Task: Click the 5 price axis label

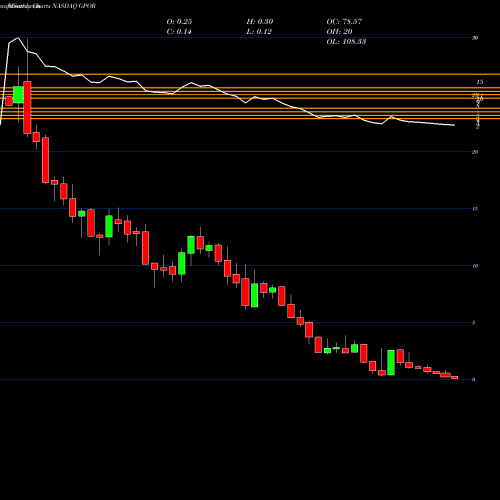Action: pyautogui.click(x=474, y=323)
